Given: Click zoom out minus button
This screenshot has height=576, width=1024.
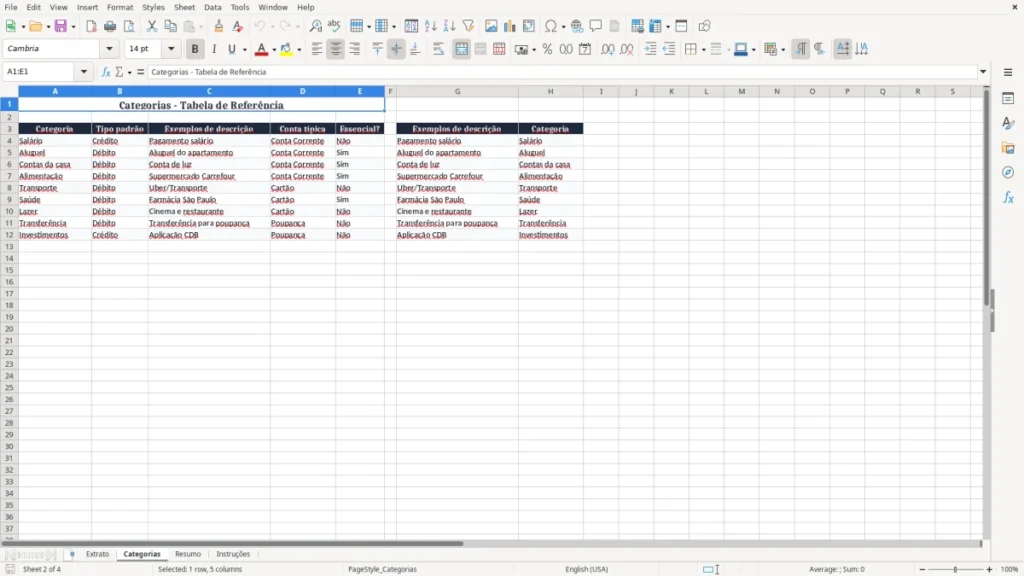Looking at the screenshot, I should (x=922, y=569).
